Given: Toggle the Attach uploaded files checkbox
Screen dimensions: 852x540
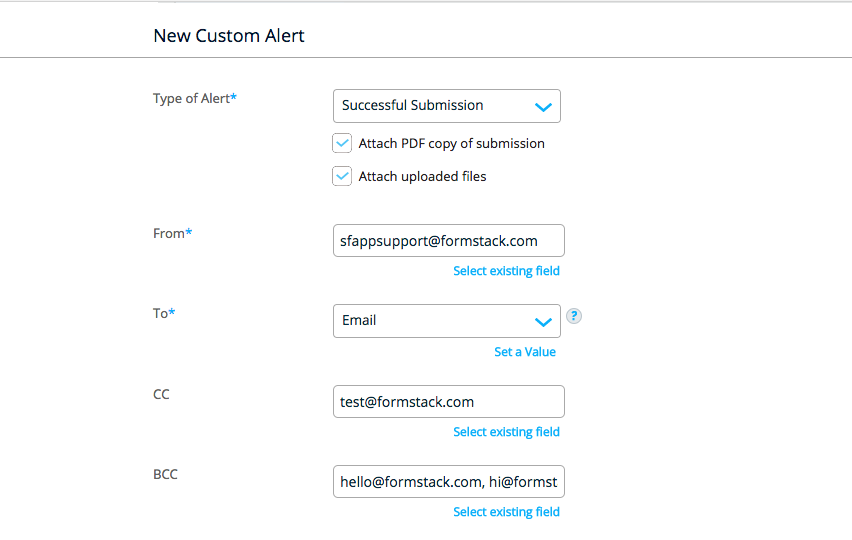Looking at the screenshot, I should [343, 176].
